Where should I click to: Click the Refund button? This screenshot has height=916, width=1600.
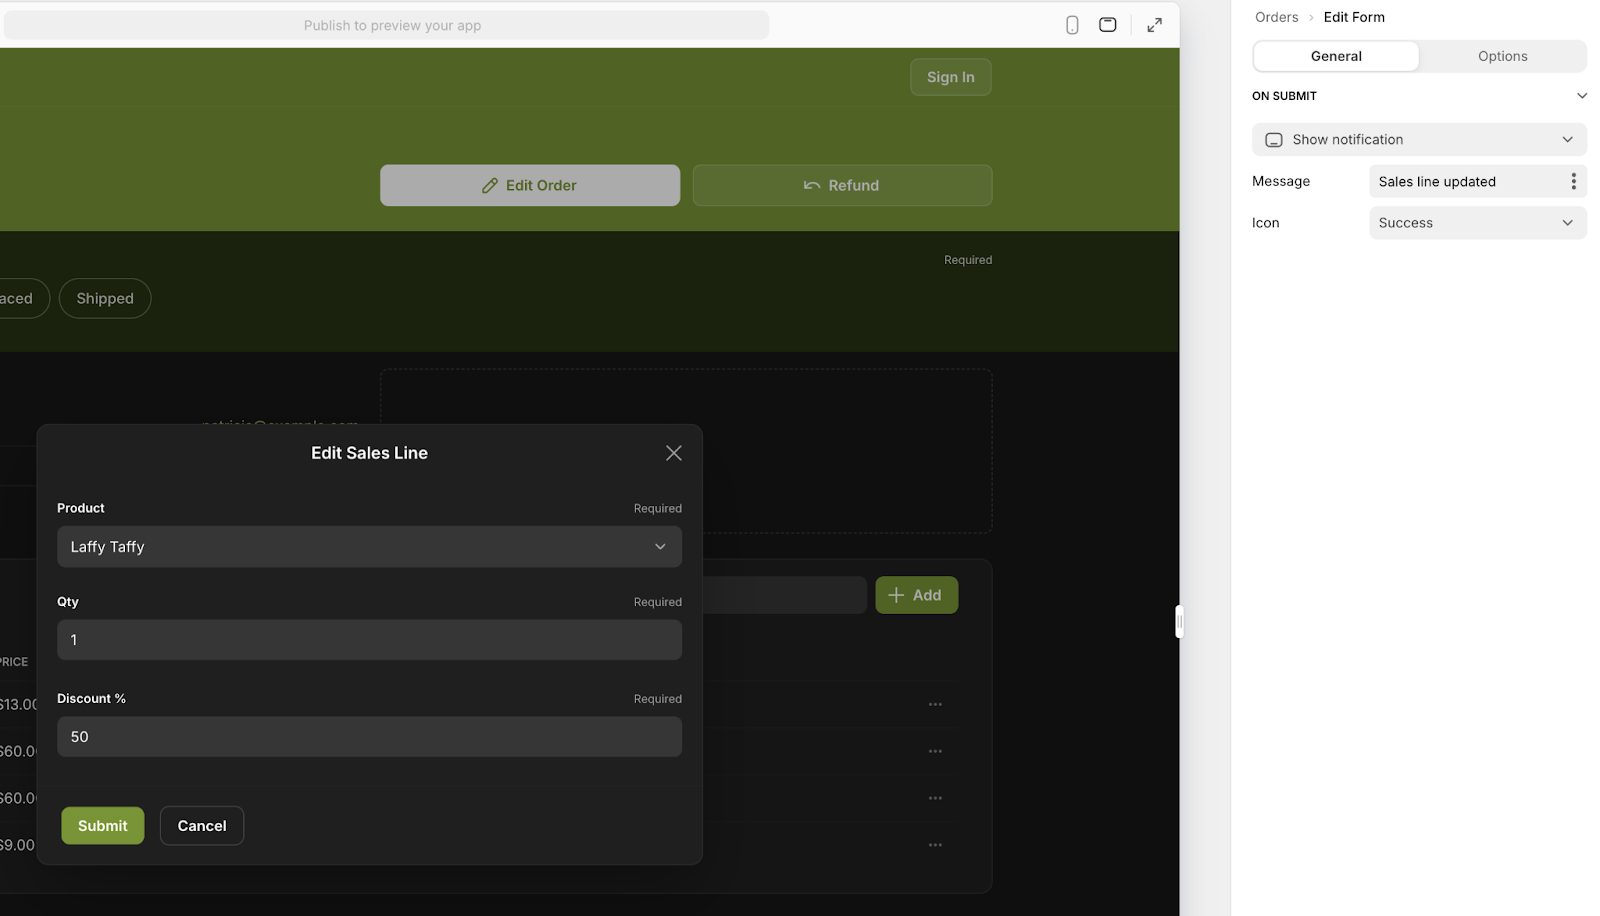842,185
